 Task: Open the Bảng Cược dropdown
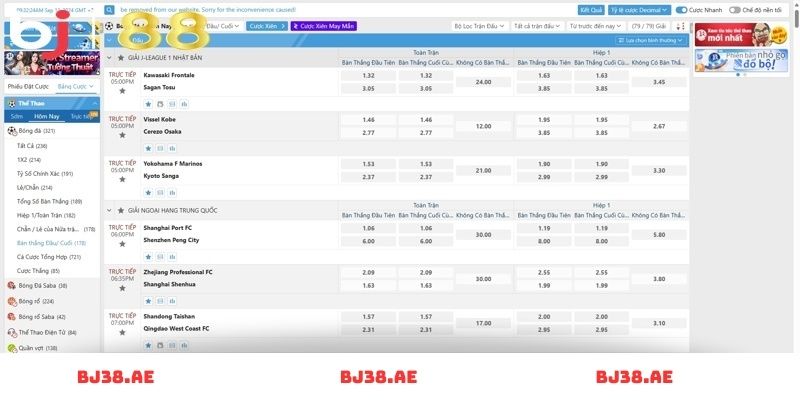pos(76,87)
